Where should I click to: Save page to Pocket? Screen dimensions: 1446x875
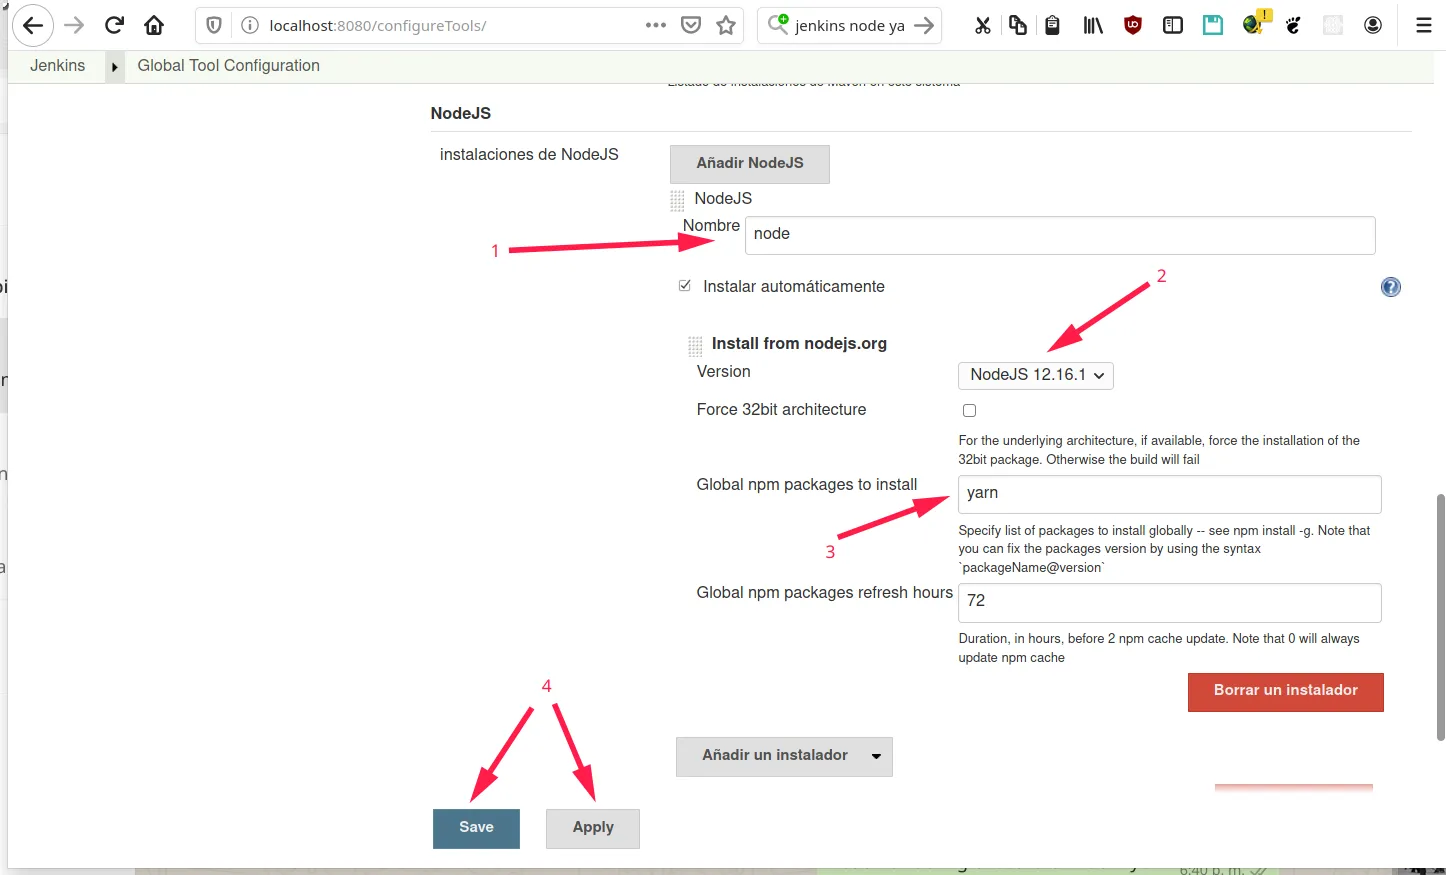[691, 25]
